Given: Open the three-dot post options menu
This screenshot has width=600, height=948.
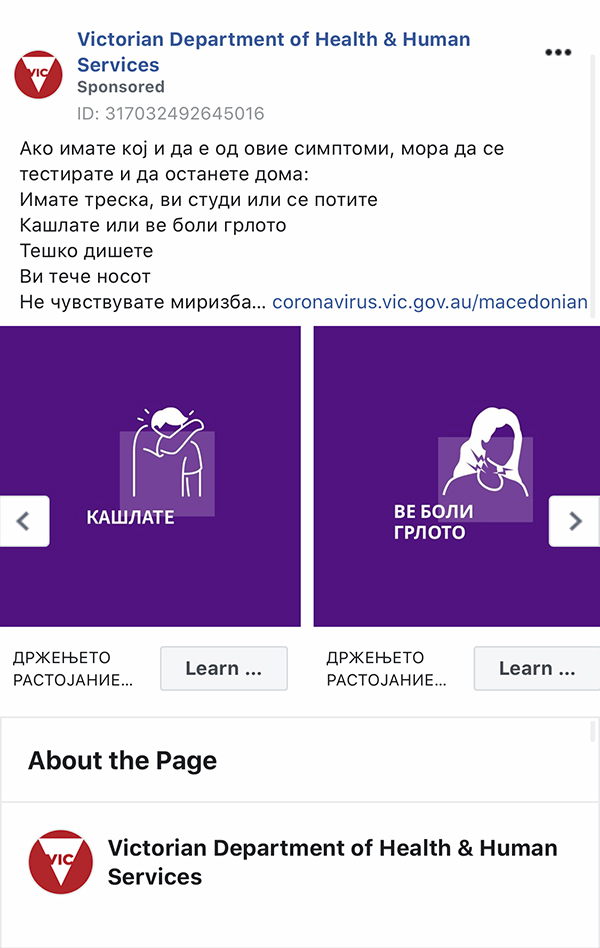Looking at the screenshot, I should pyautogui.click(x=558, y=53).
